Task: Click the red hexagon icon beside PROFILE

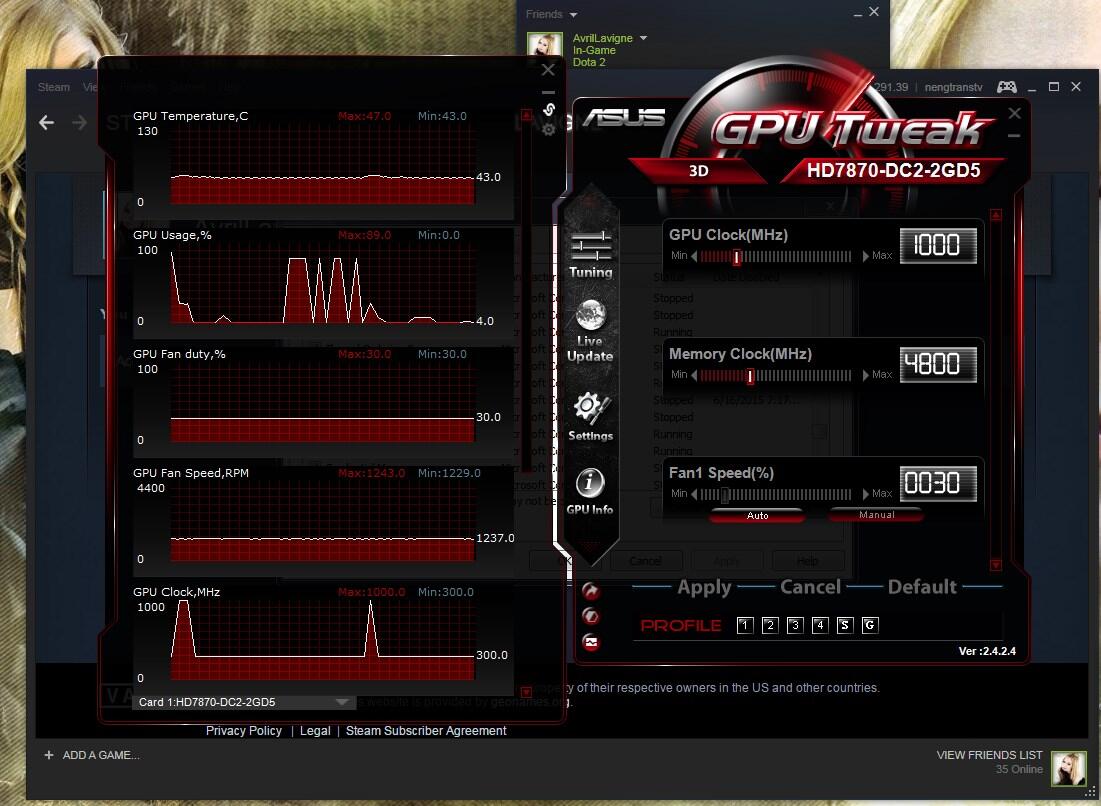Action: [591, 616]
